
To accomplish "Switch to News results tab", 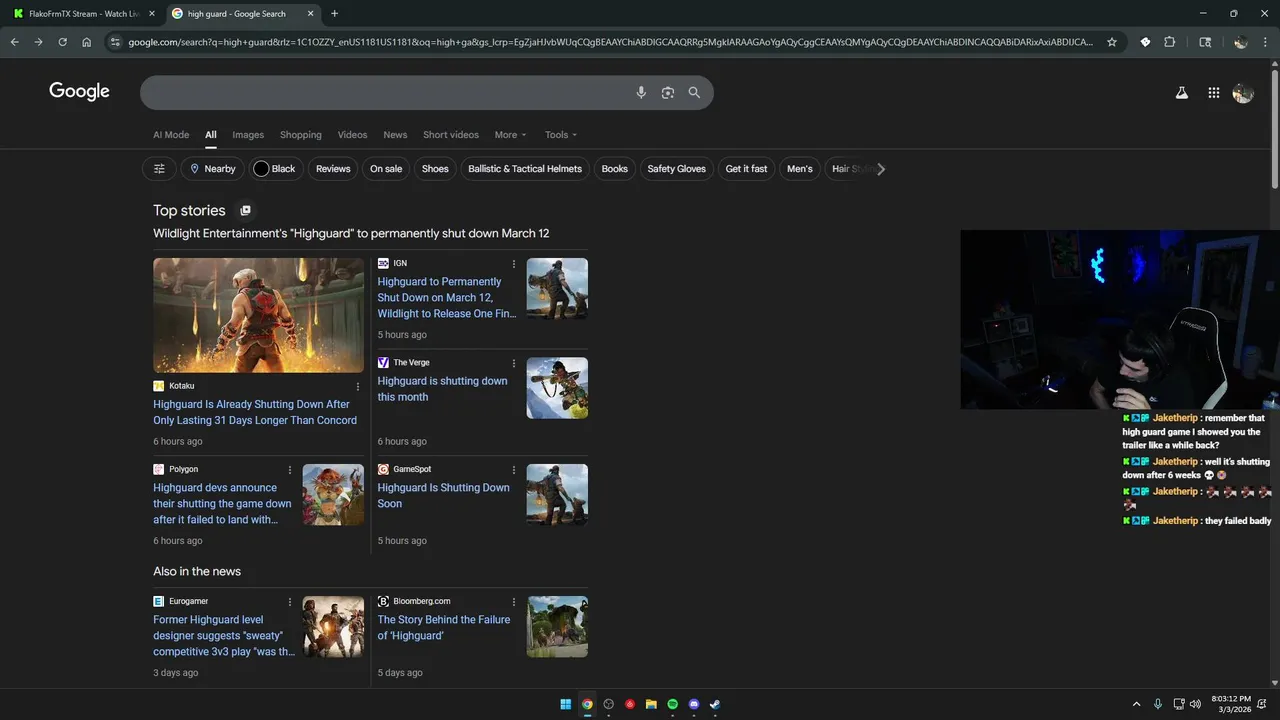I will (395, 135).
